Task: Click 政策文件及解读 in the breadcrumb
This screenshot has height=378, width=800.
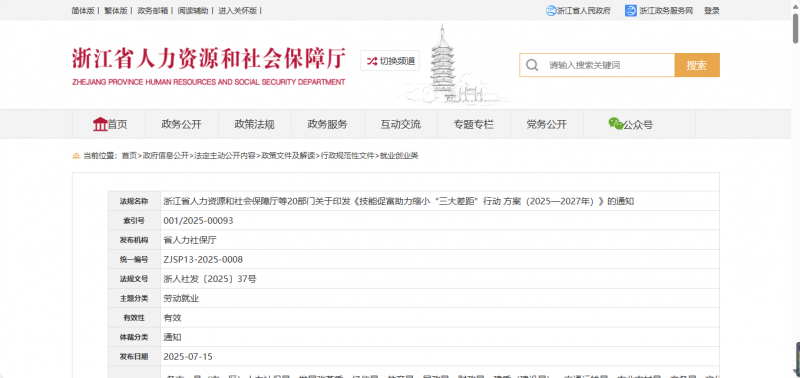Action: pyautogui.click(x=288, y=156)
